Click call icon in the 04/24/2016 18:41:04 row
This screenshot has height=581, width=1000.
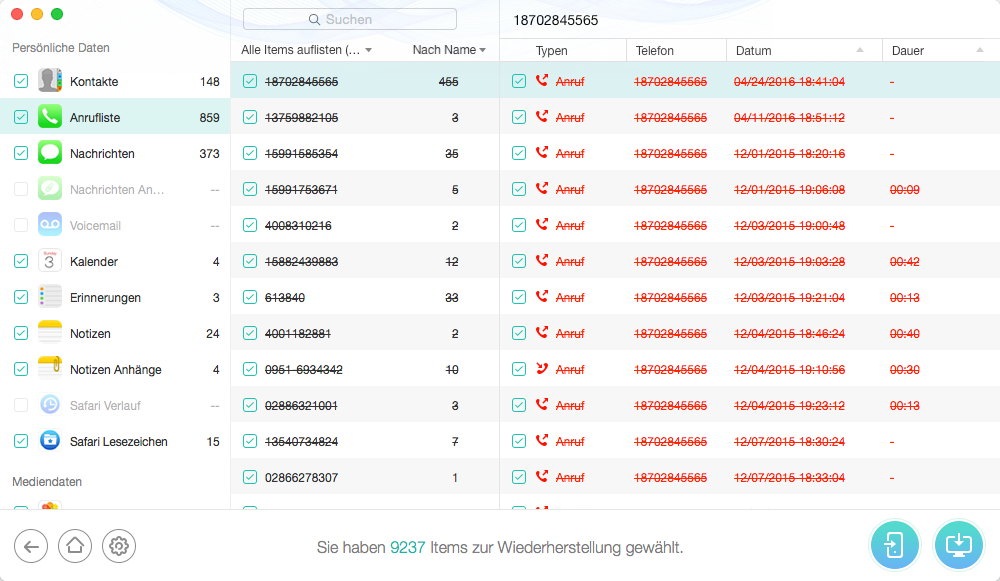tap(541, 80)
